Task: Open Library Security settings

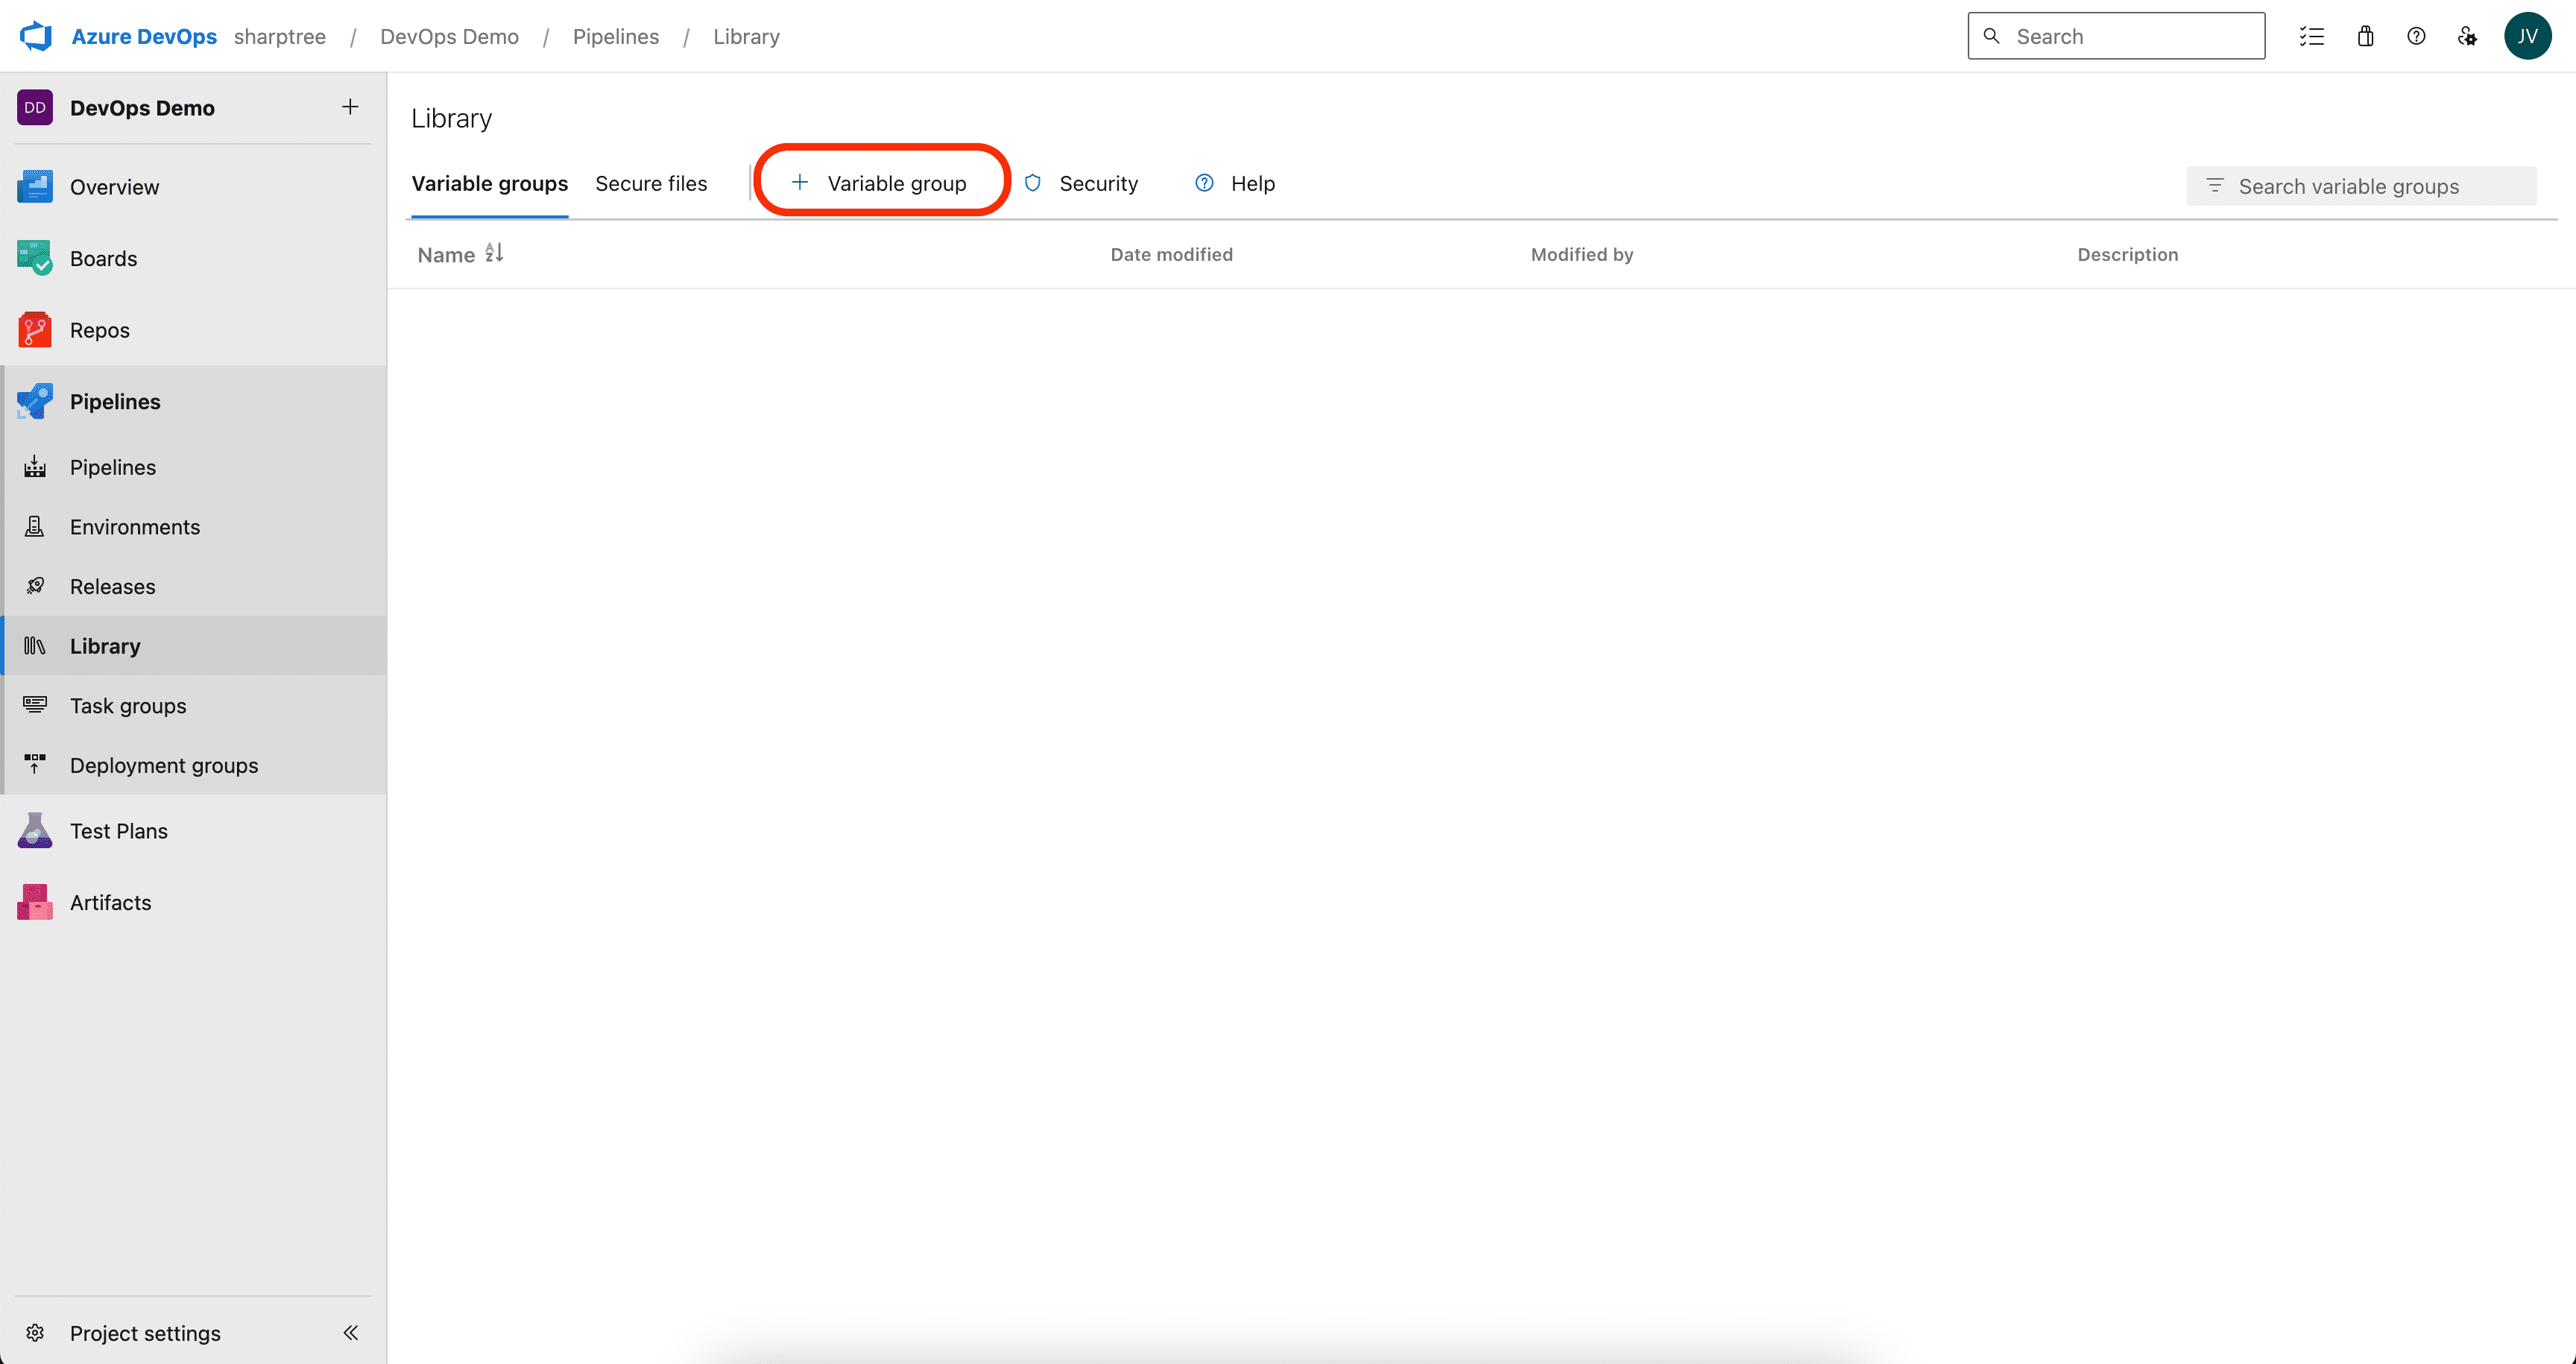Action: point(1081,183)
